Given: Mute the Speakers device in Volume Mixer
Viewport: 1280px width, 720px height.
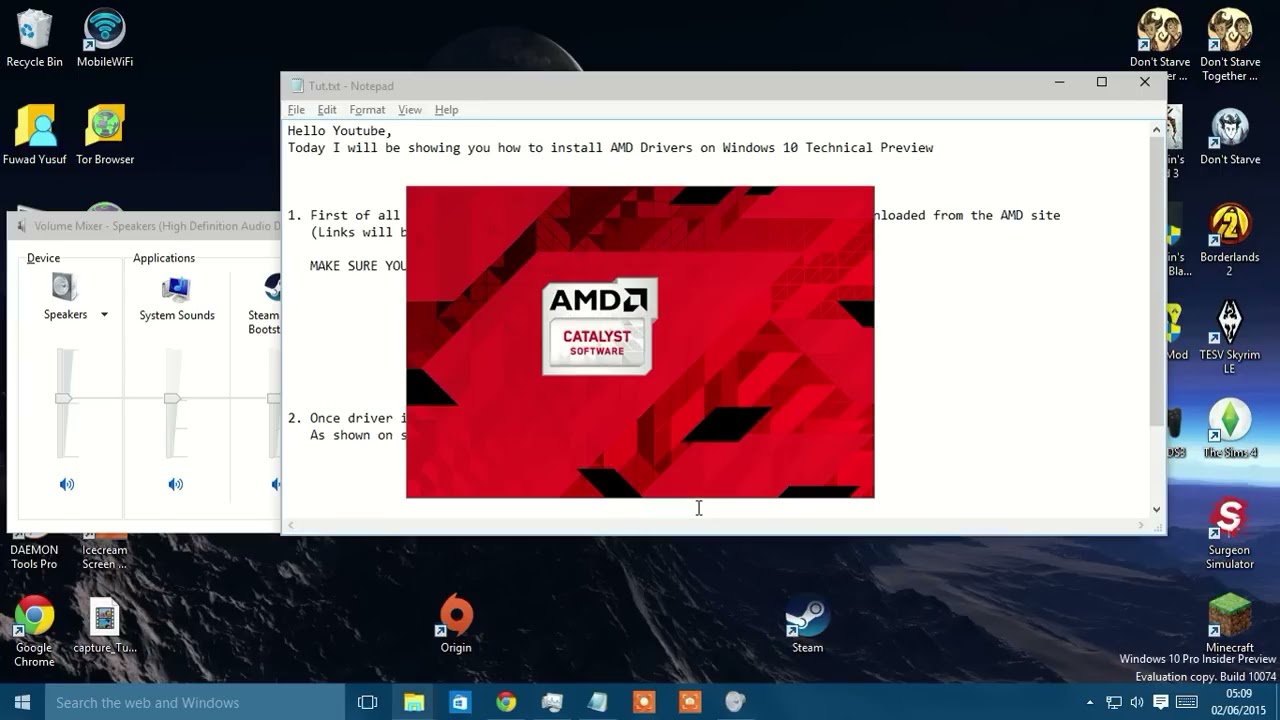Looking at the screenshot, I should (67, 484).
